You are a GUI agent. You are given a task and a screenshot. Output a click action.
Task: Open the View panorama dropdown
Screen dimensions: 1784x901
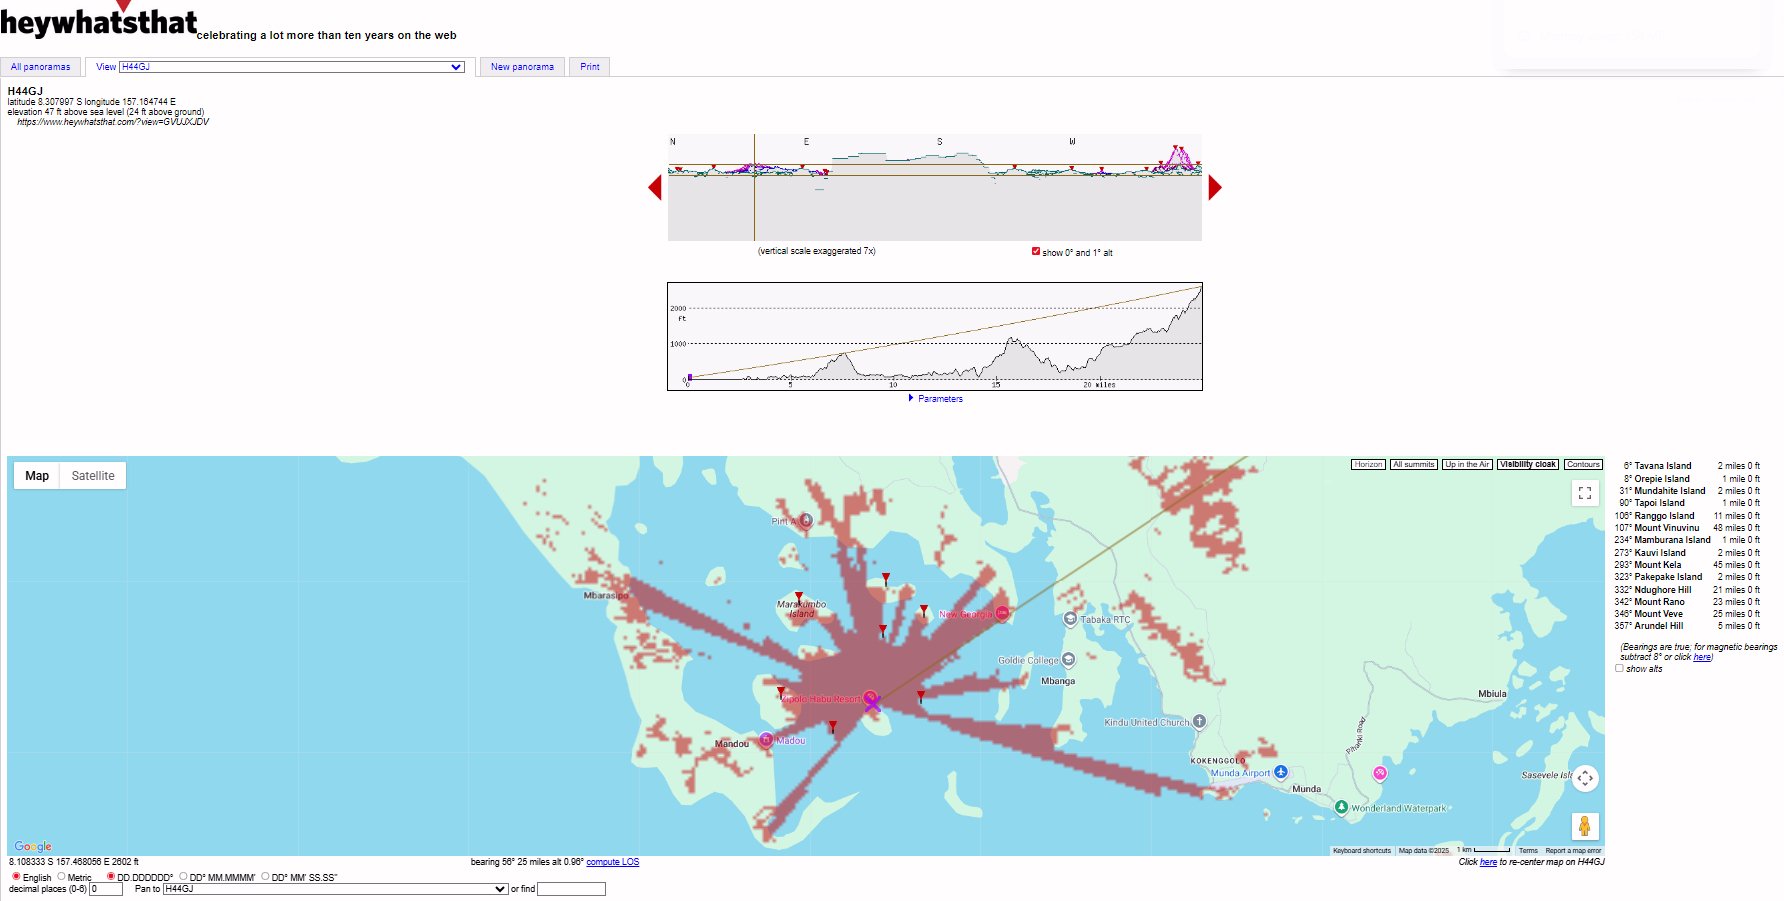pyautogui.click(x=291, y=67)
